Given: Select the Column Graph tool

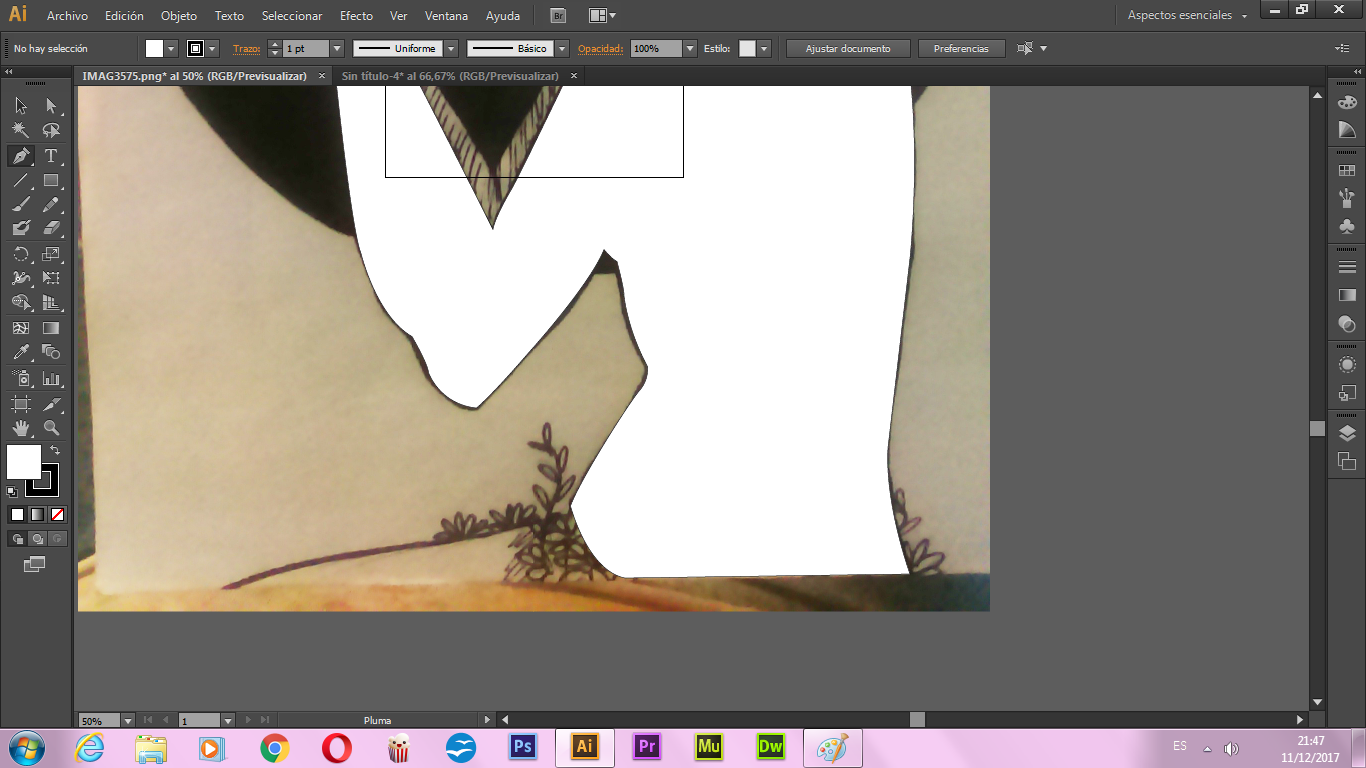Looking at the screenshot, I should 51,379.
